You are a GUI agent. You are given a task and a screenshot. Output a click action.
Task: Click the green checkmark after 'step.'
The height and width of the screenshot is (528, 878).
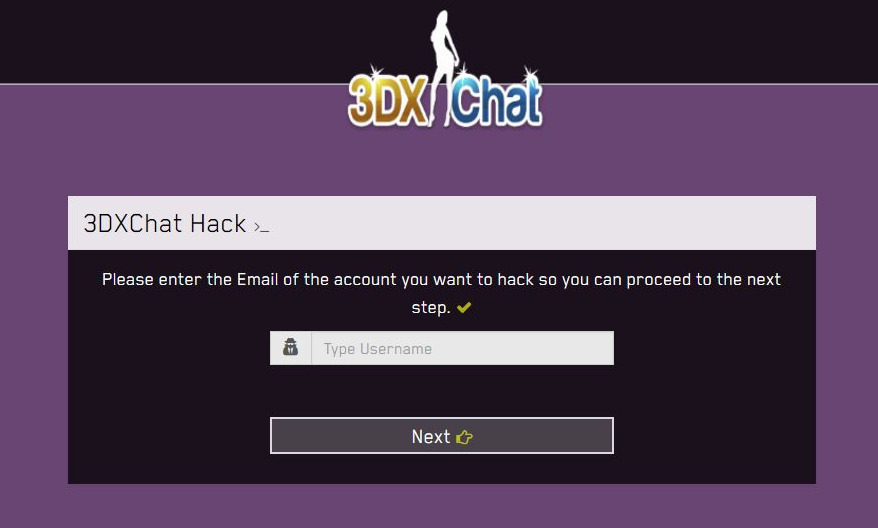(x=464, y=307)
